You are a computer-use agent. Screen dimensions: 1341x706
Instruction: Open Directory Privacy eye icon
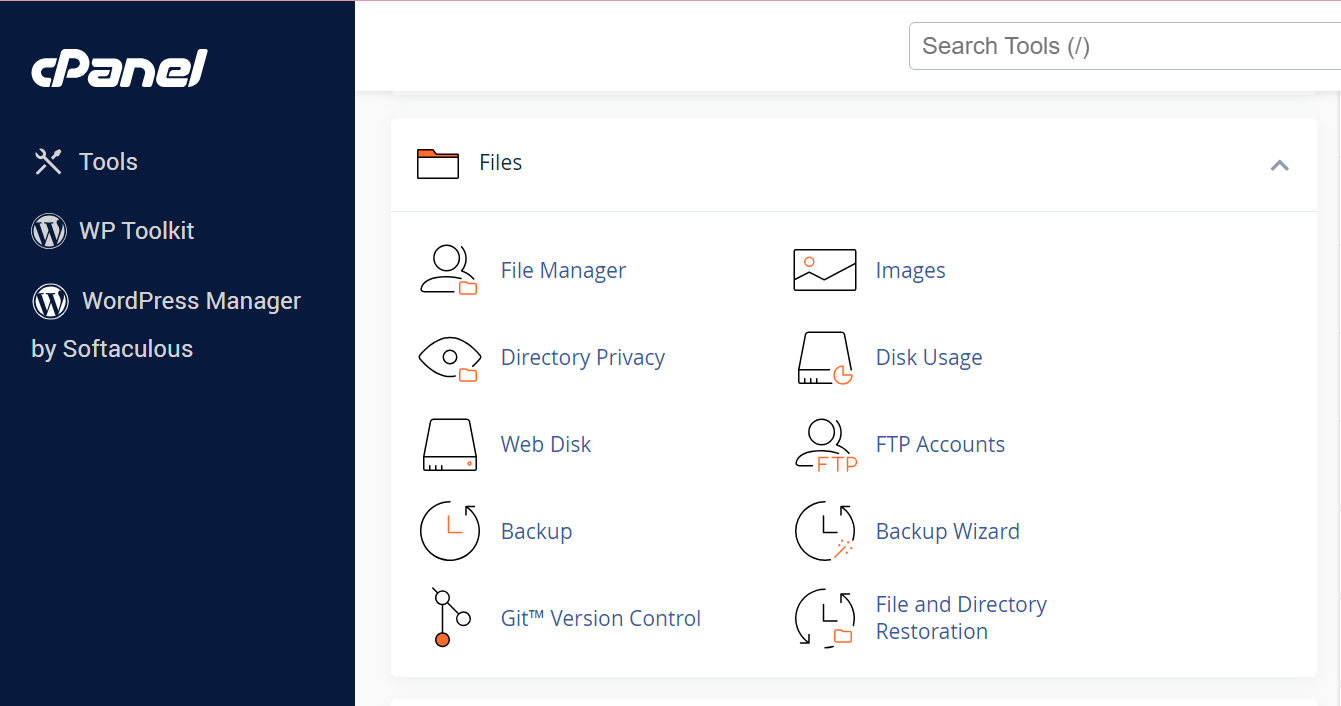click(x=448, y=358)
